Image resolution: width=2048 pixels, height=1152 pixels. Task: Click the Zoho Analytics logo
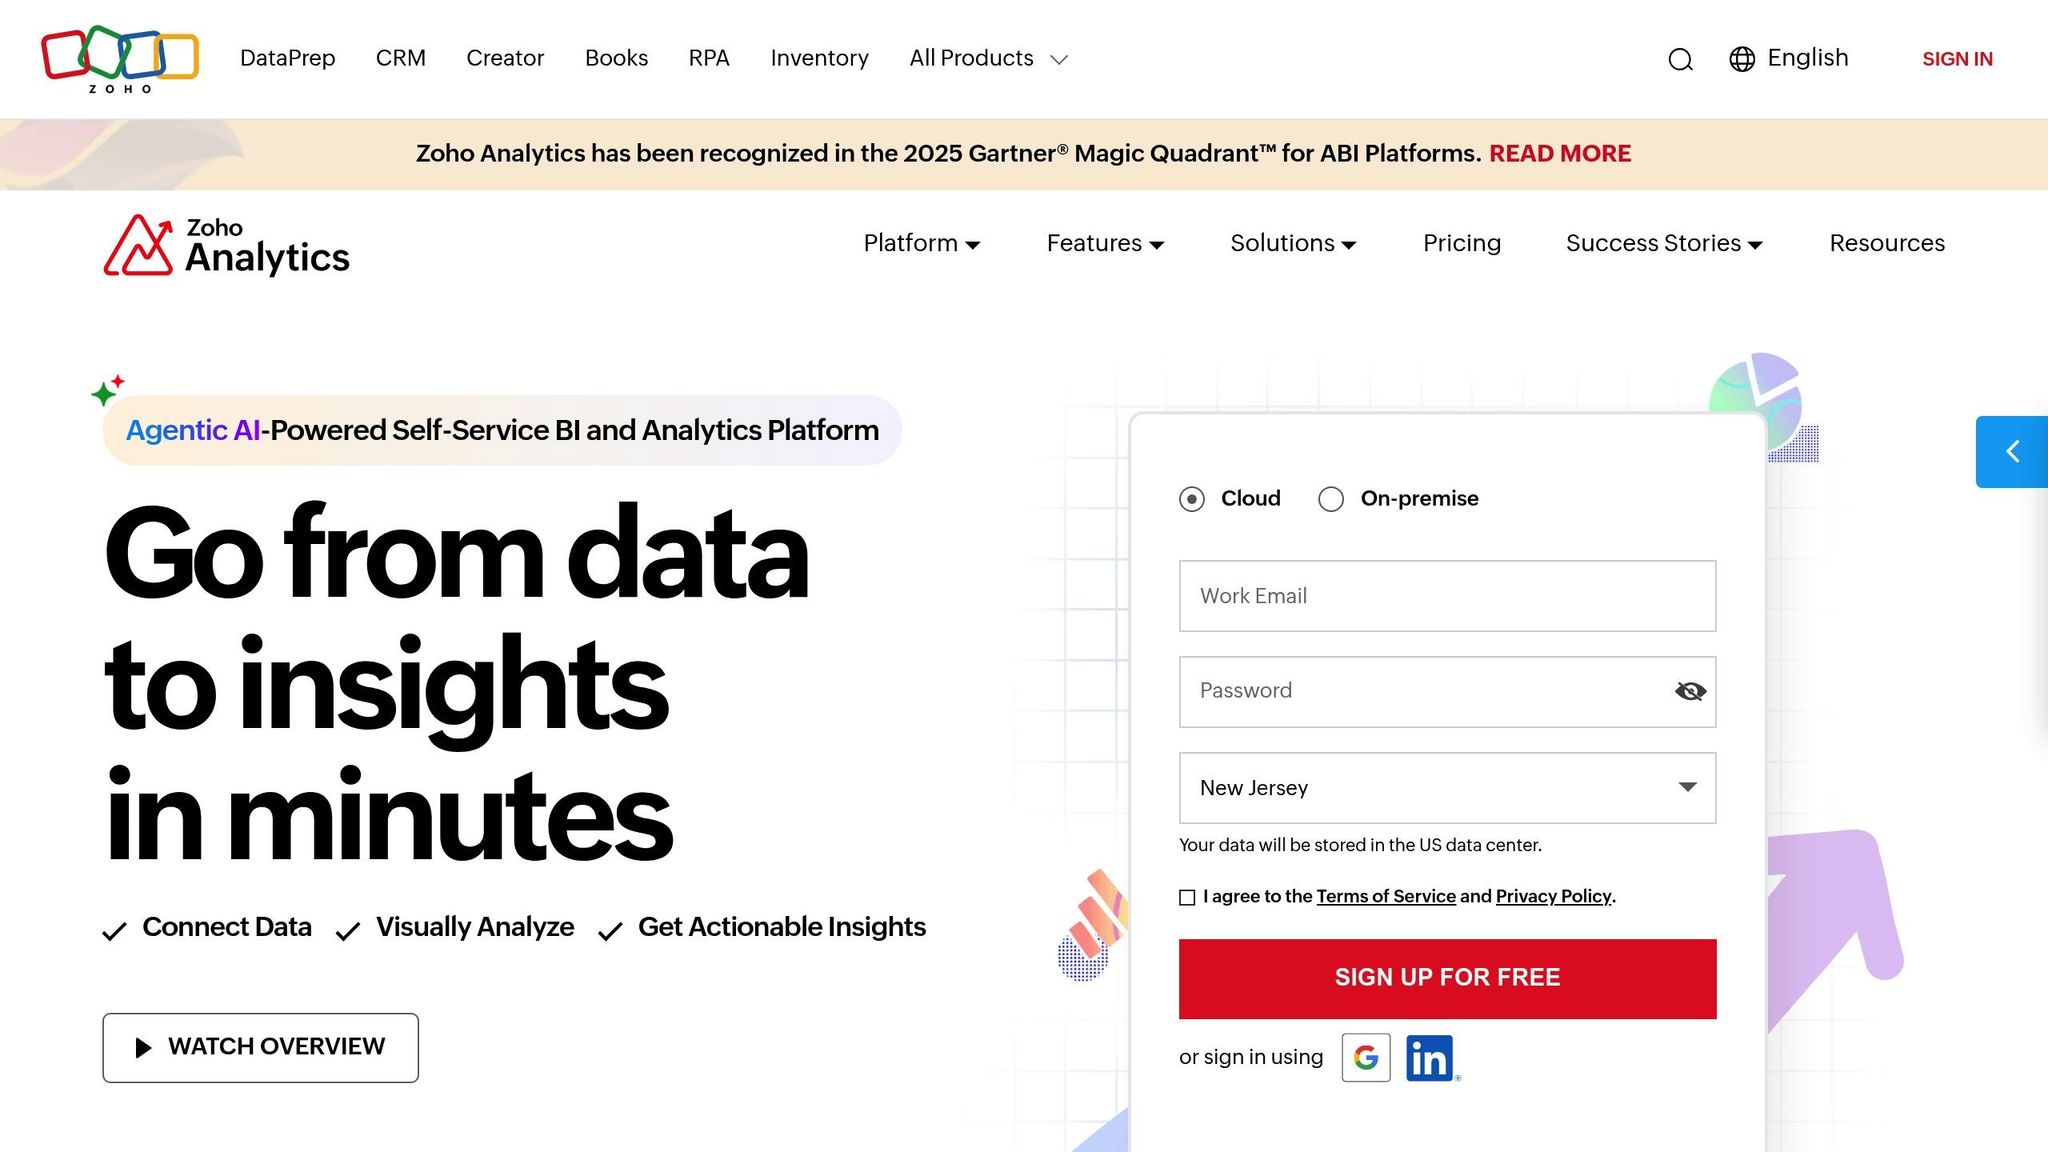(225, 244)
